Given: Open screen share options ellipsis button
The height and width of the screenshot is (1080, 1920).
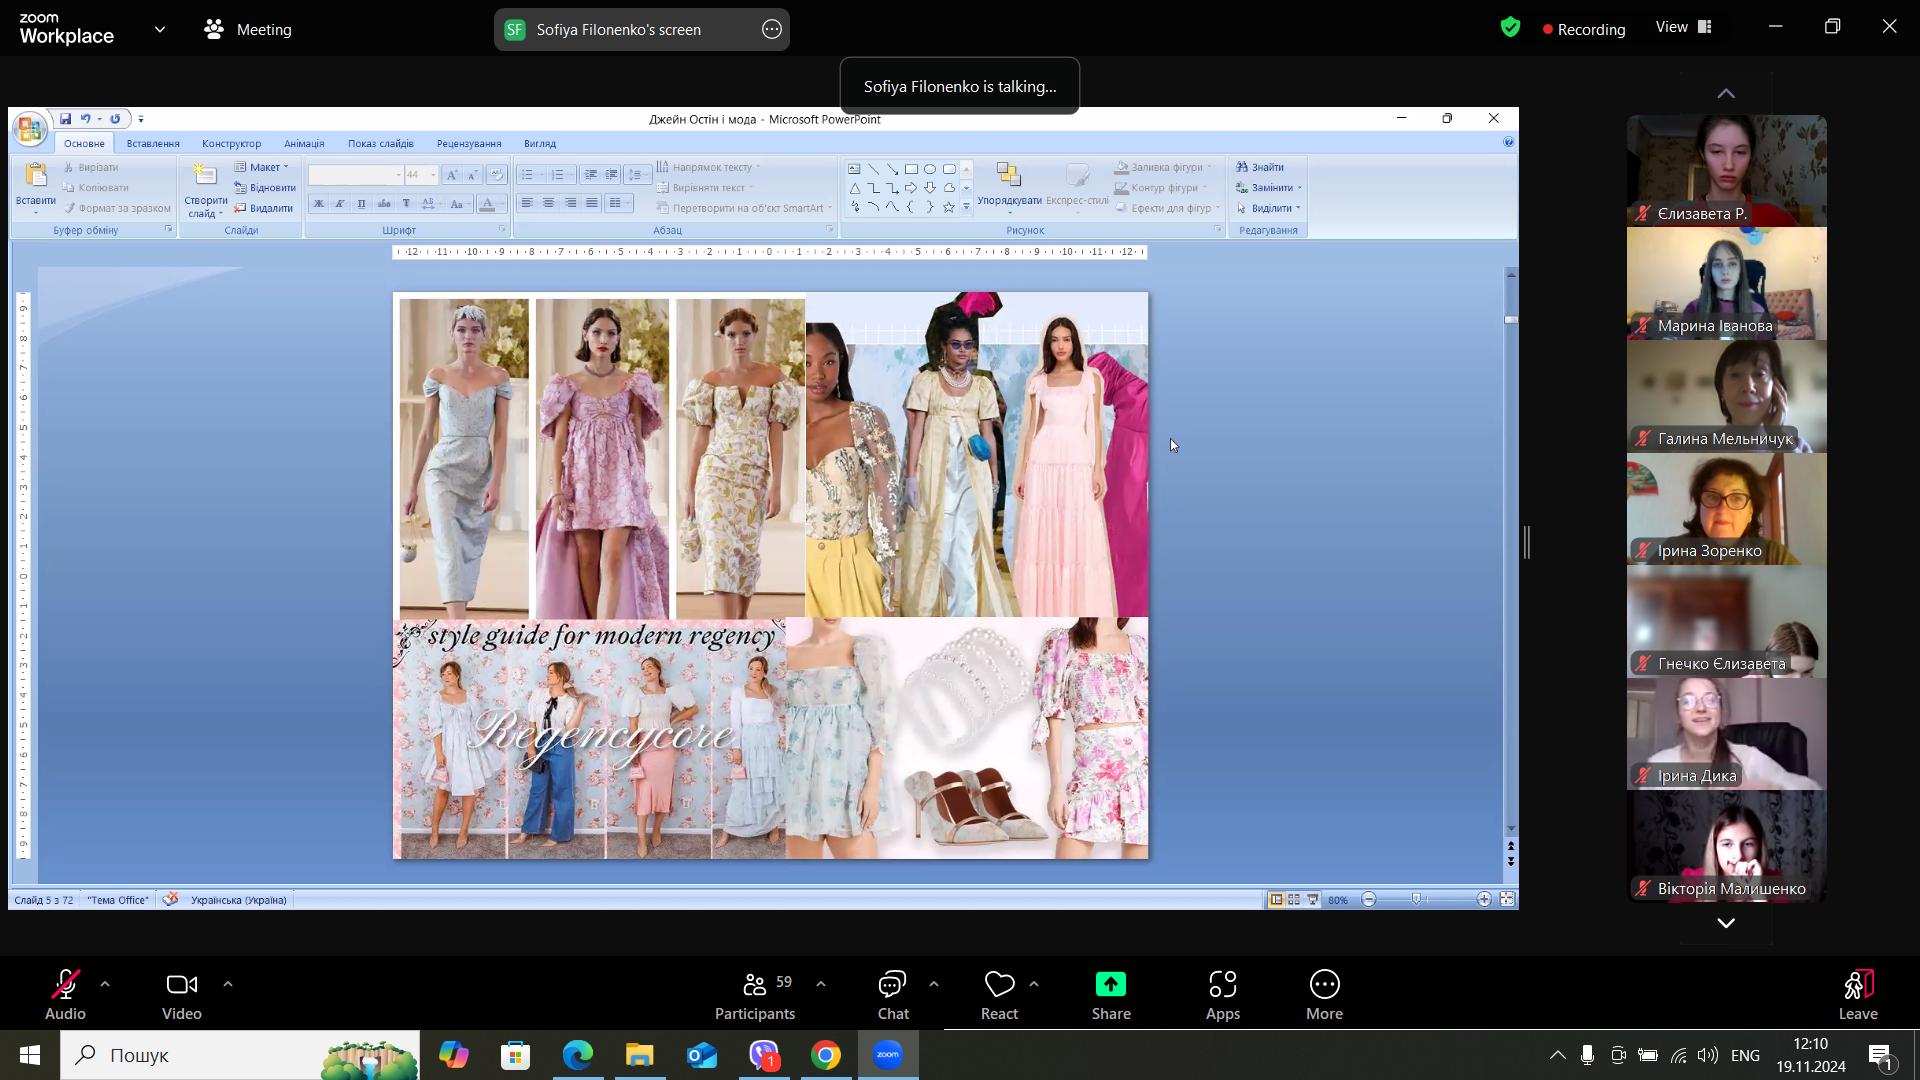Looking at the screenshot, I should [x=771, y=30].
